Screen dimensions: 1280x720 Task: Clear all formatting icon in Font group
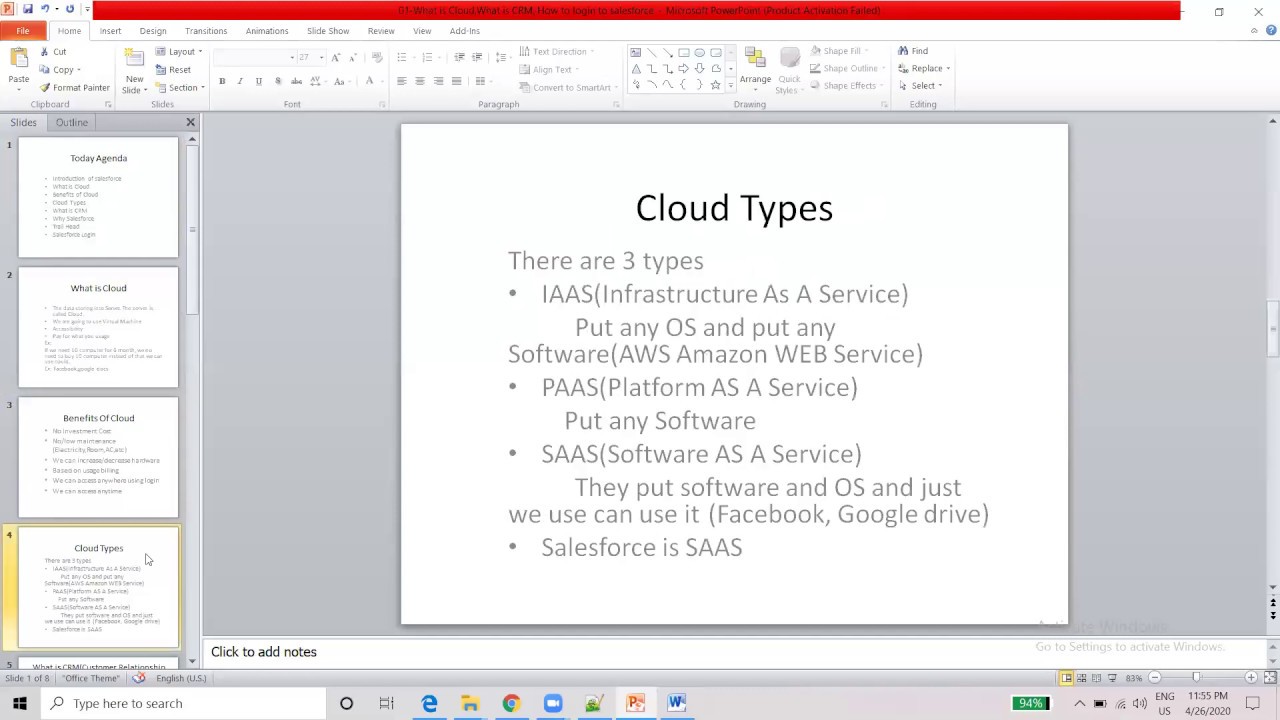377,57
